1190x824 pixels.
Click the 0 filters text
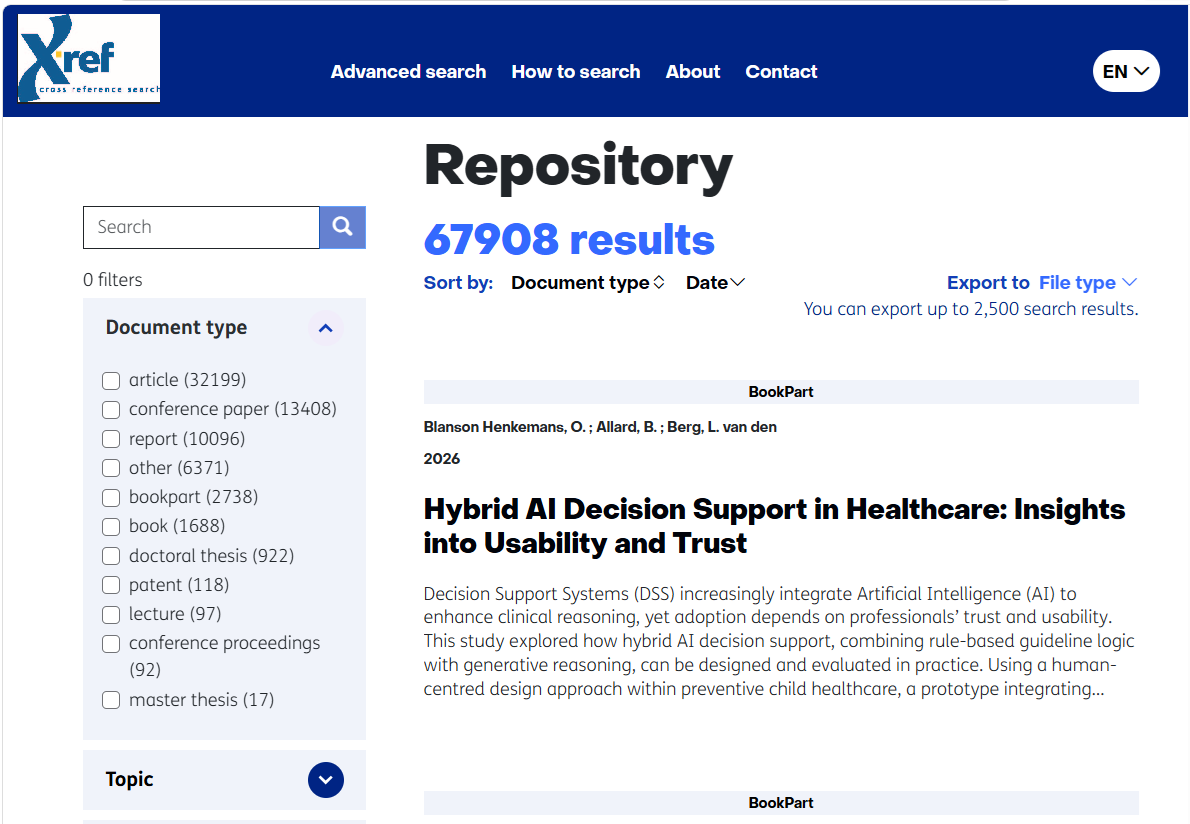pos(112,280)
